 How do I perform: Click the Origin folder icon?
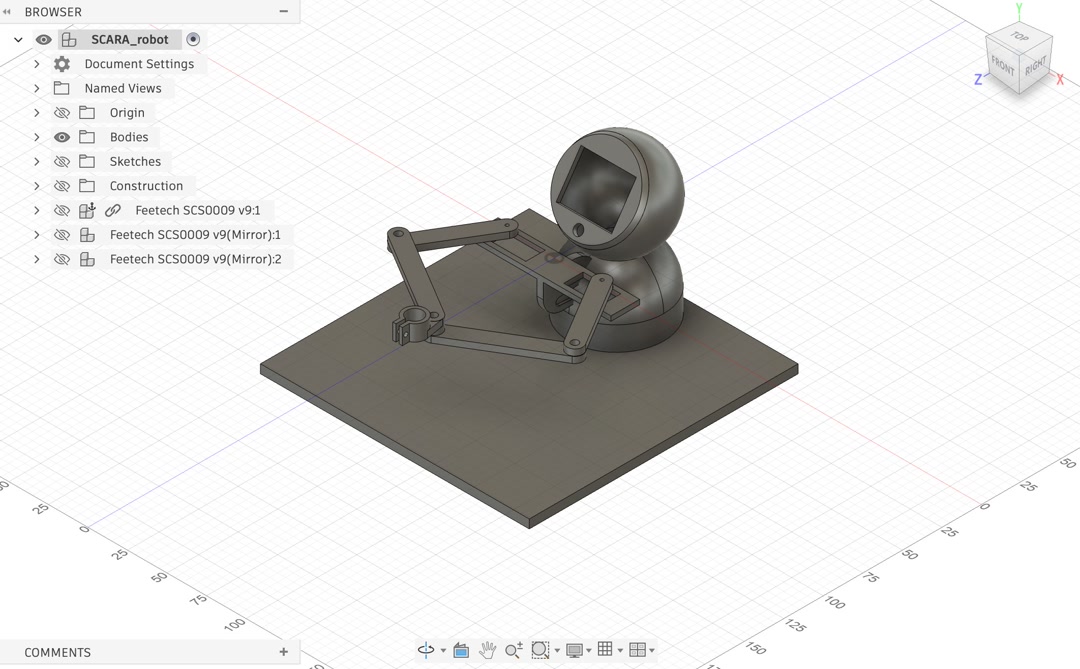click(x=87, y=112)
